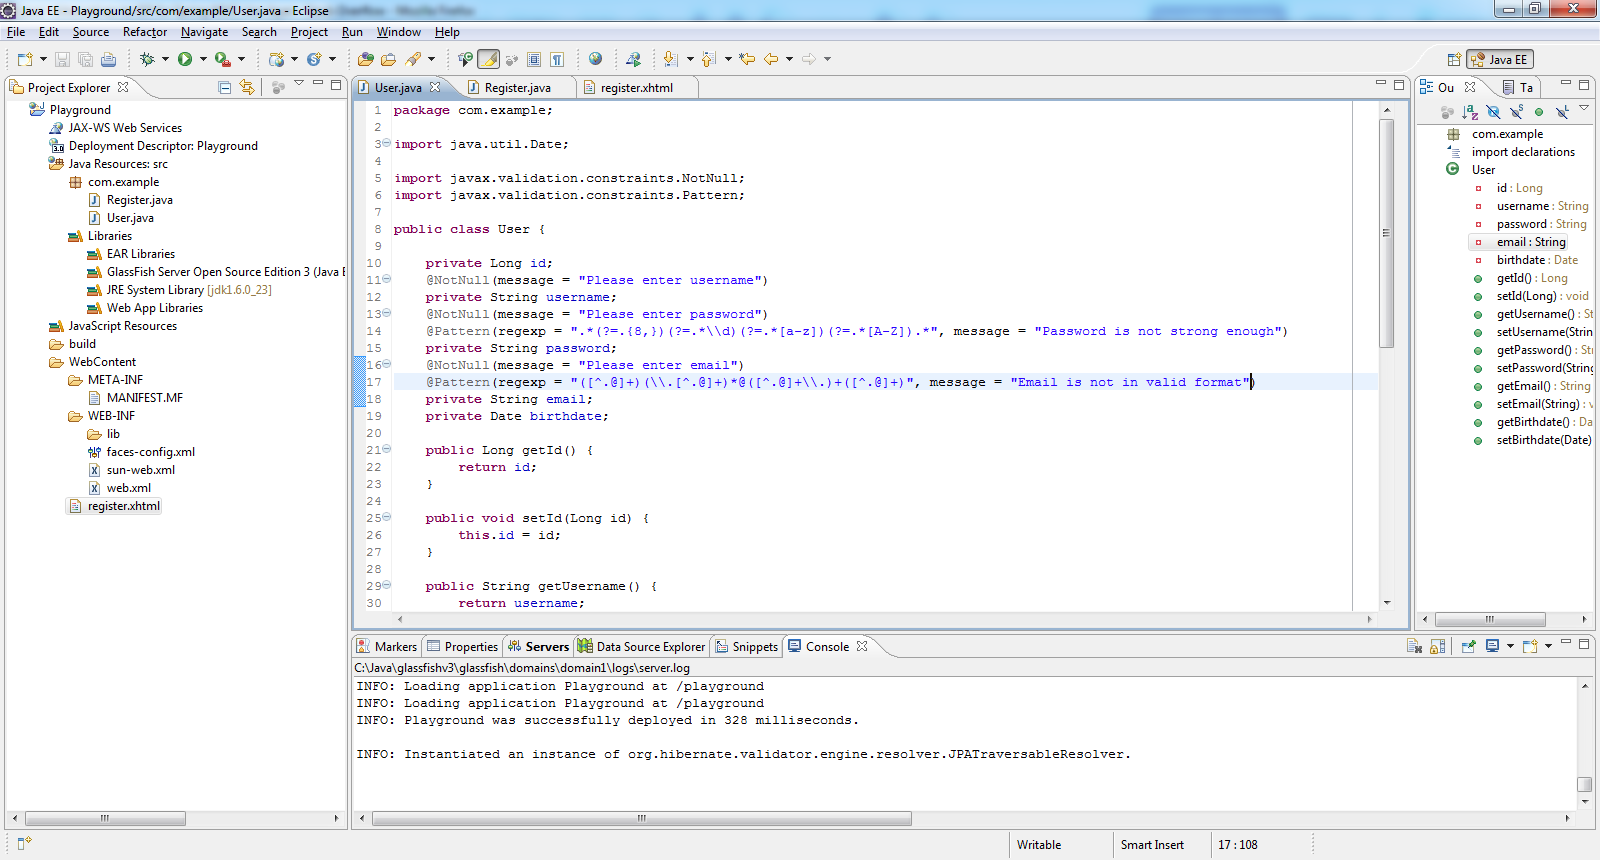Click Smart Insert in status bar
Screen dimensions: 1600x860
click(1152, 845)
